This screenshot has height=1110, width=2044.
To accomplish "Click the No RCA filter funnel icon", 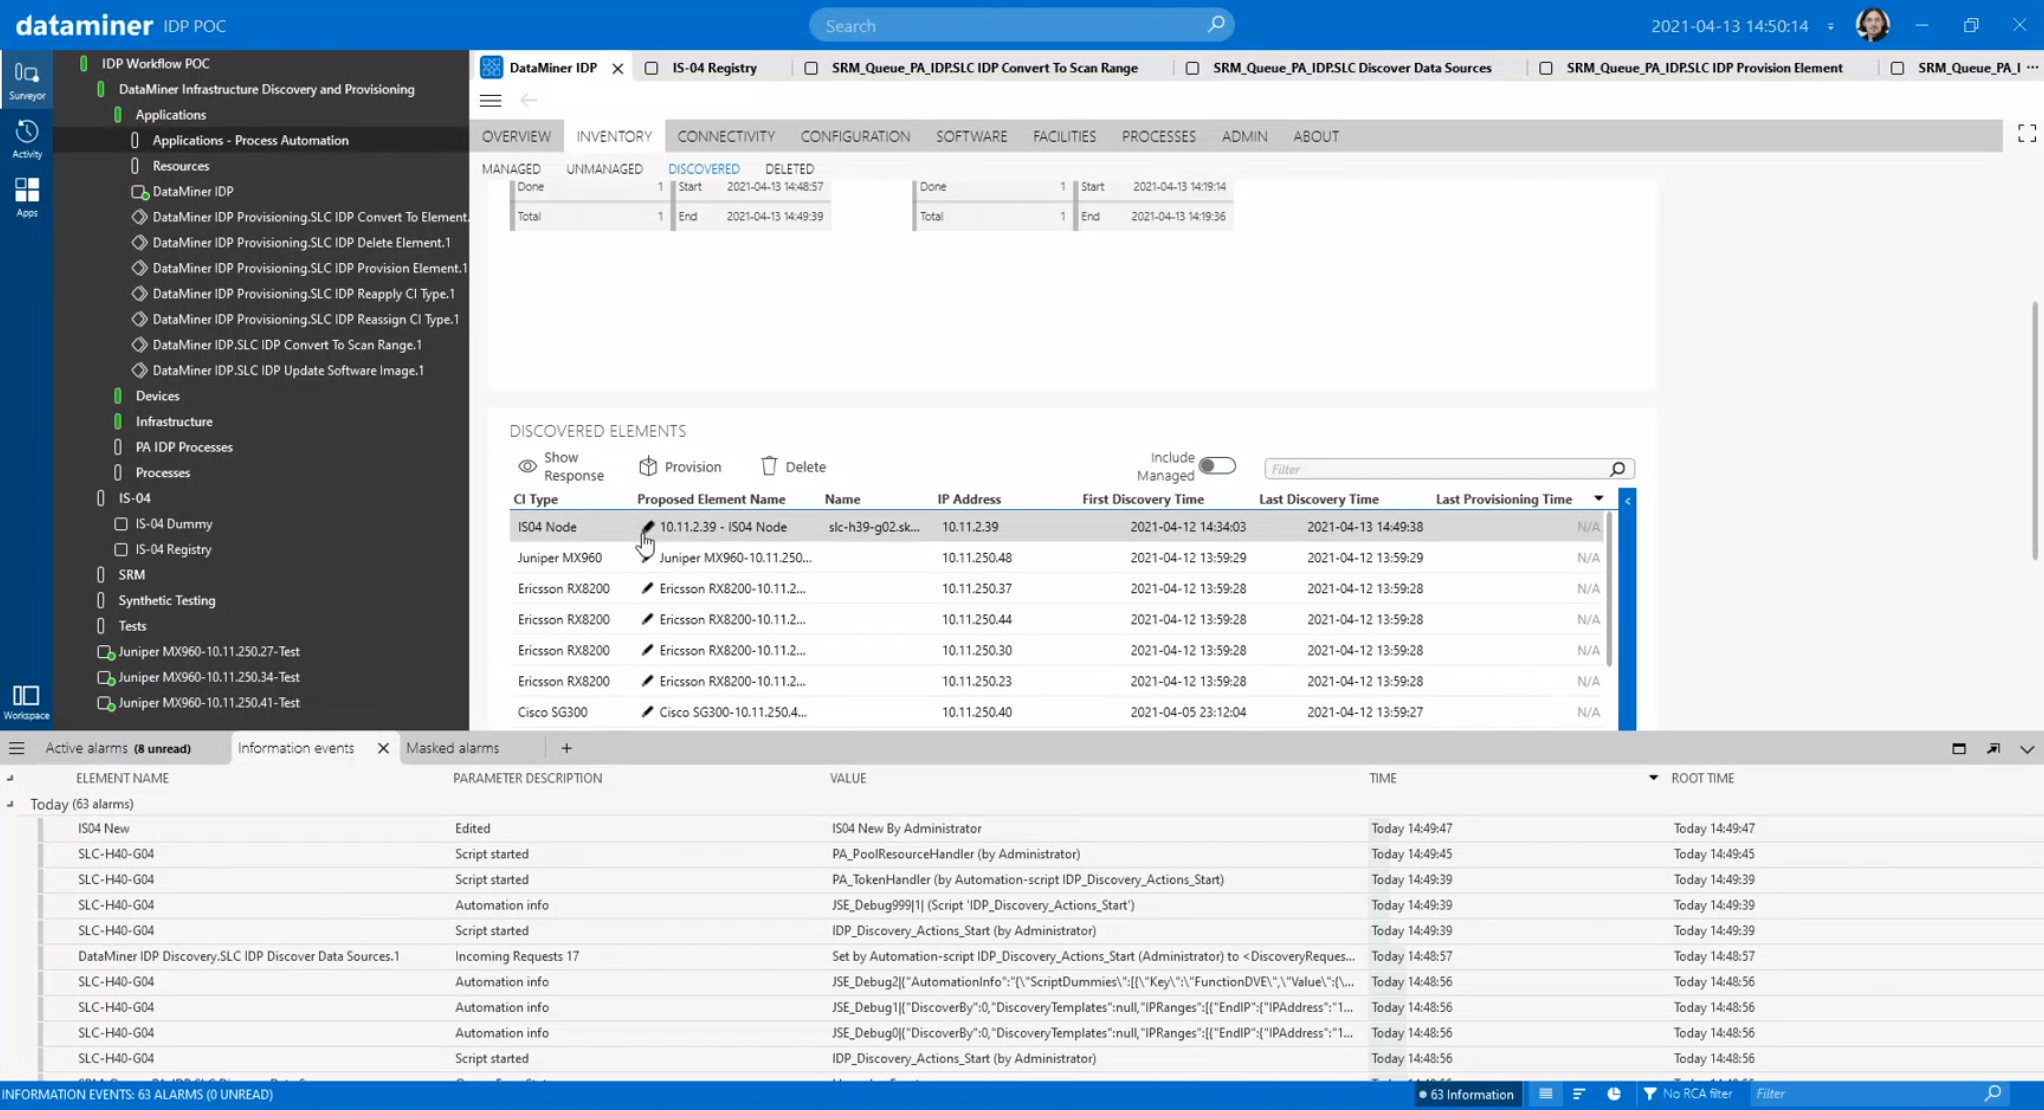I will [x=1649, y=1094].
